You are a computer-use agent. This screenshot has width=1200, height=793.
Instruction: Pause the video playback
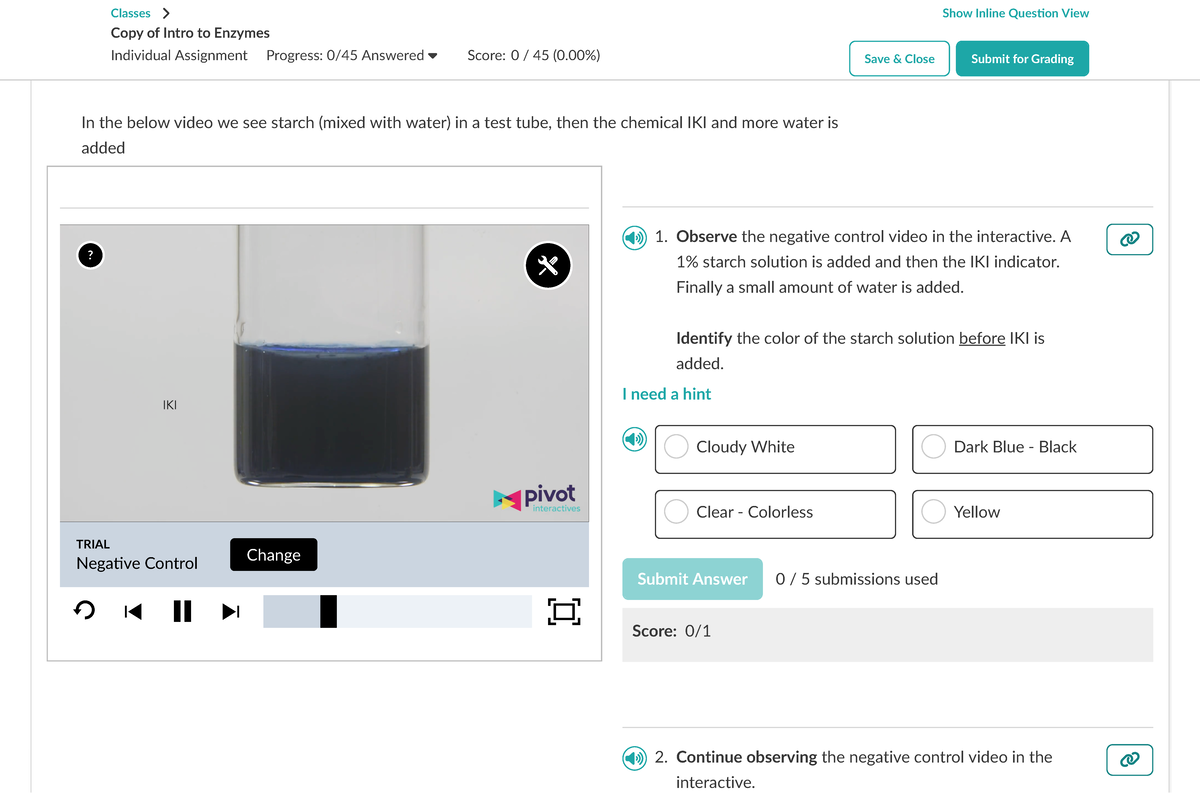[x=182, y=611]
